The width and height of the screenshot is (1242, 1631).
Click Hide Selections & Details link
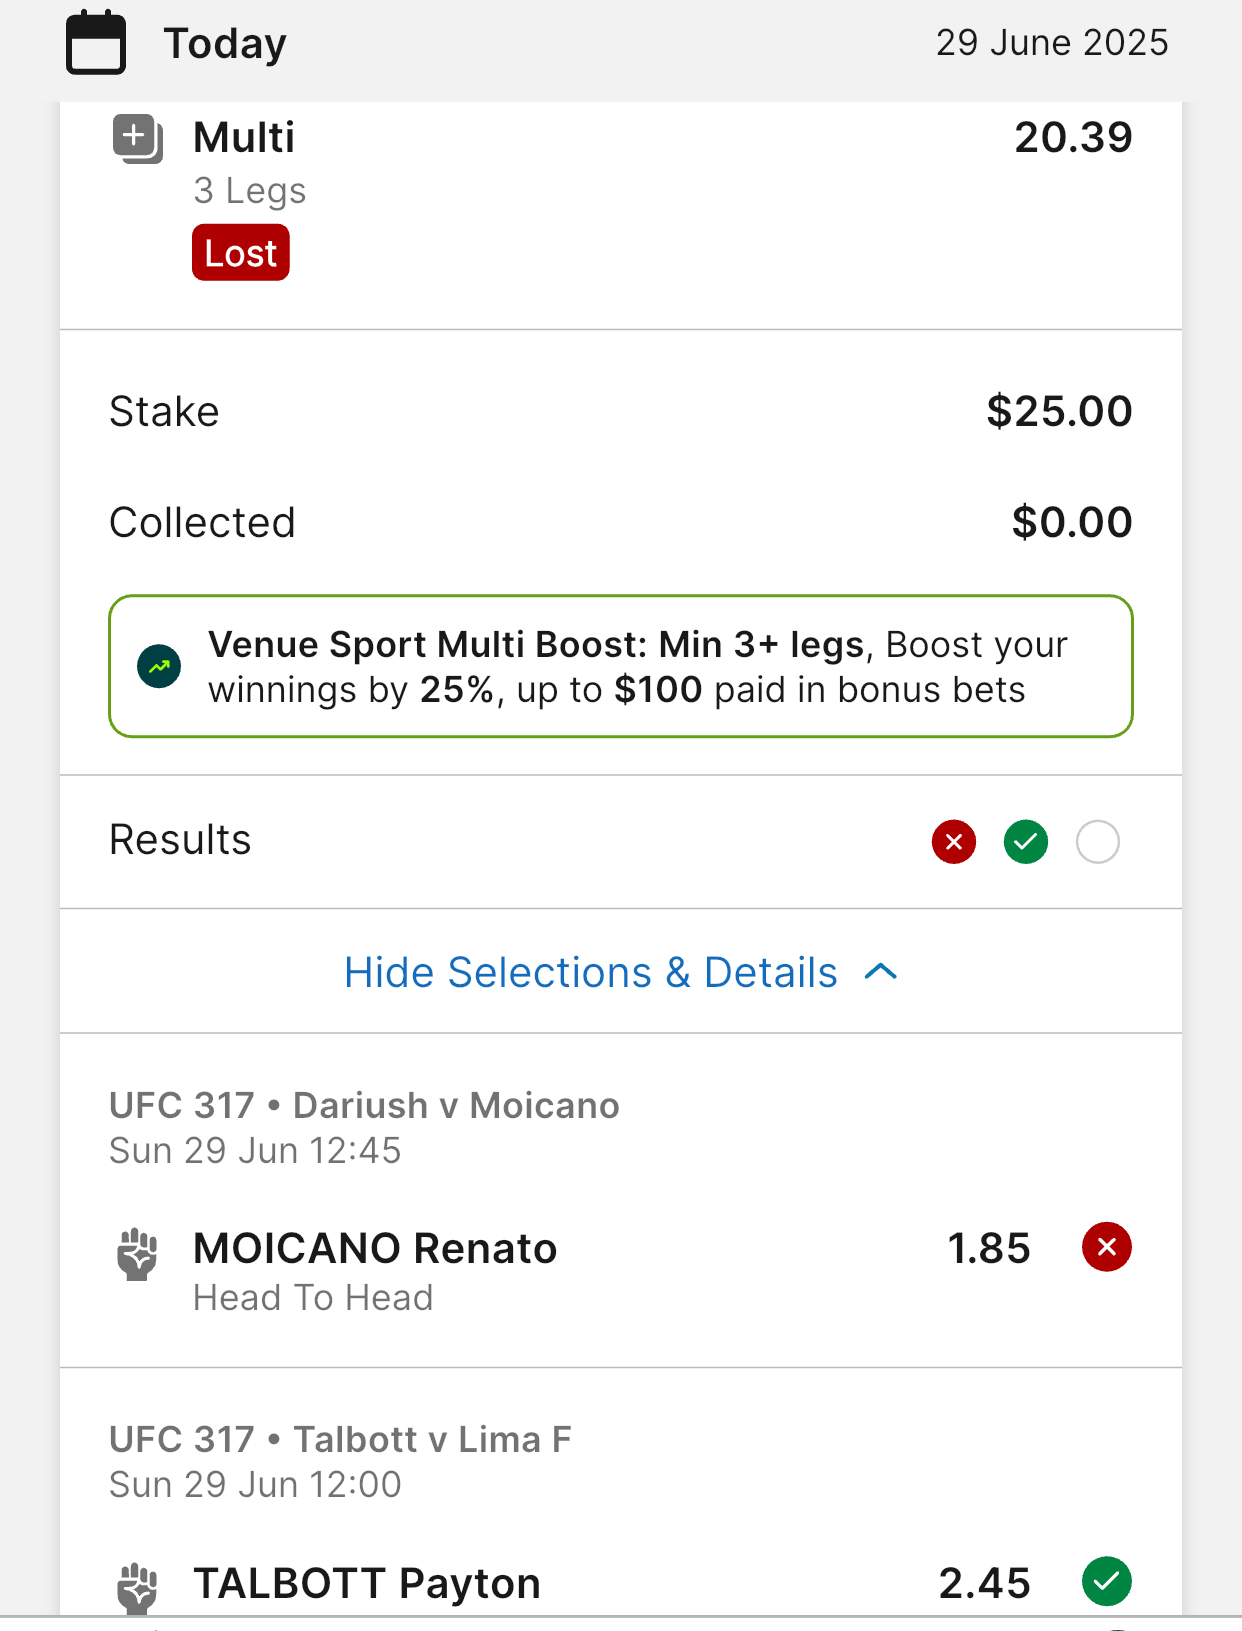(591, 972)
